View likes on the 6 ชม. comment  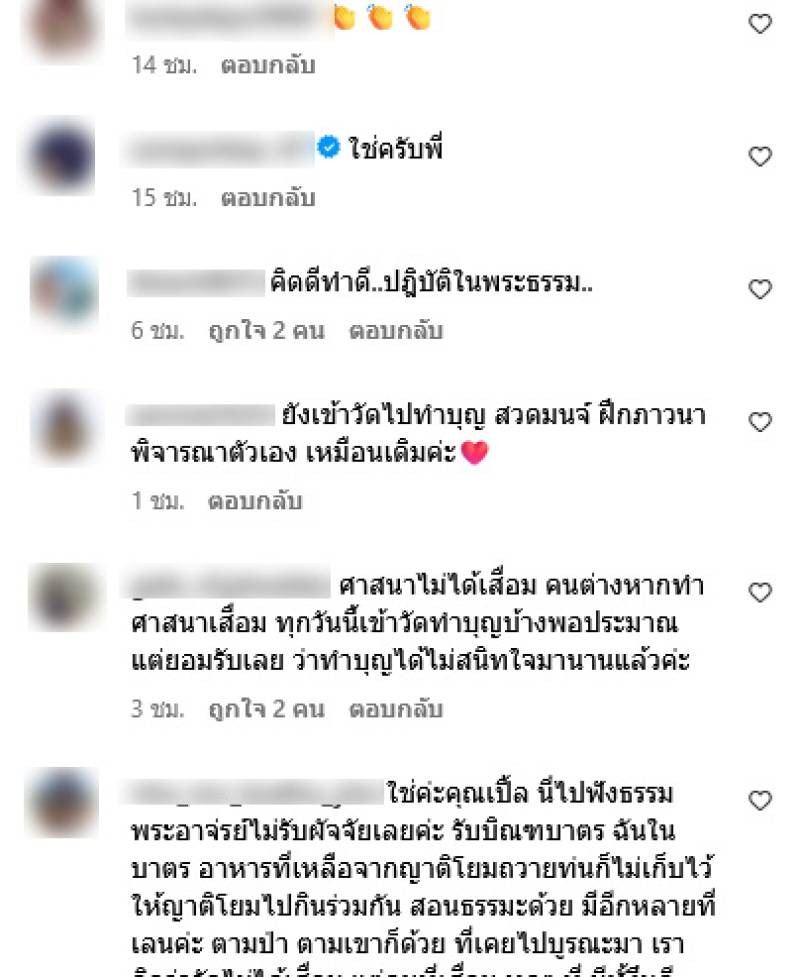coord(267,330)
